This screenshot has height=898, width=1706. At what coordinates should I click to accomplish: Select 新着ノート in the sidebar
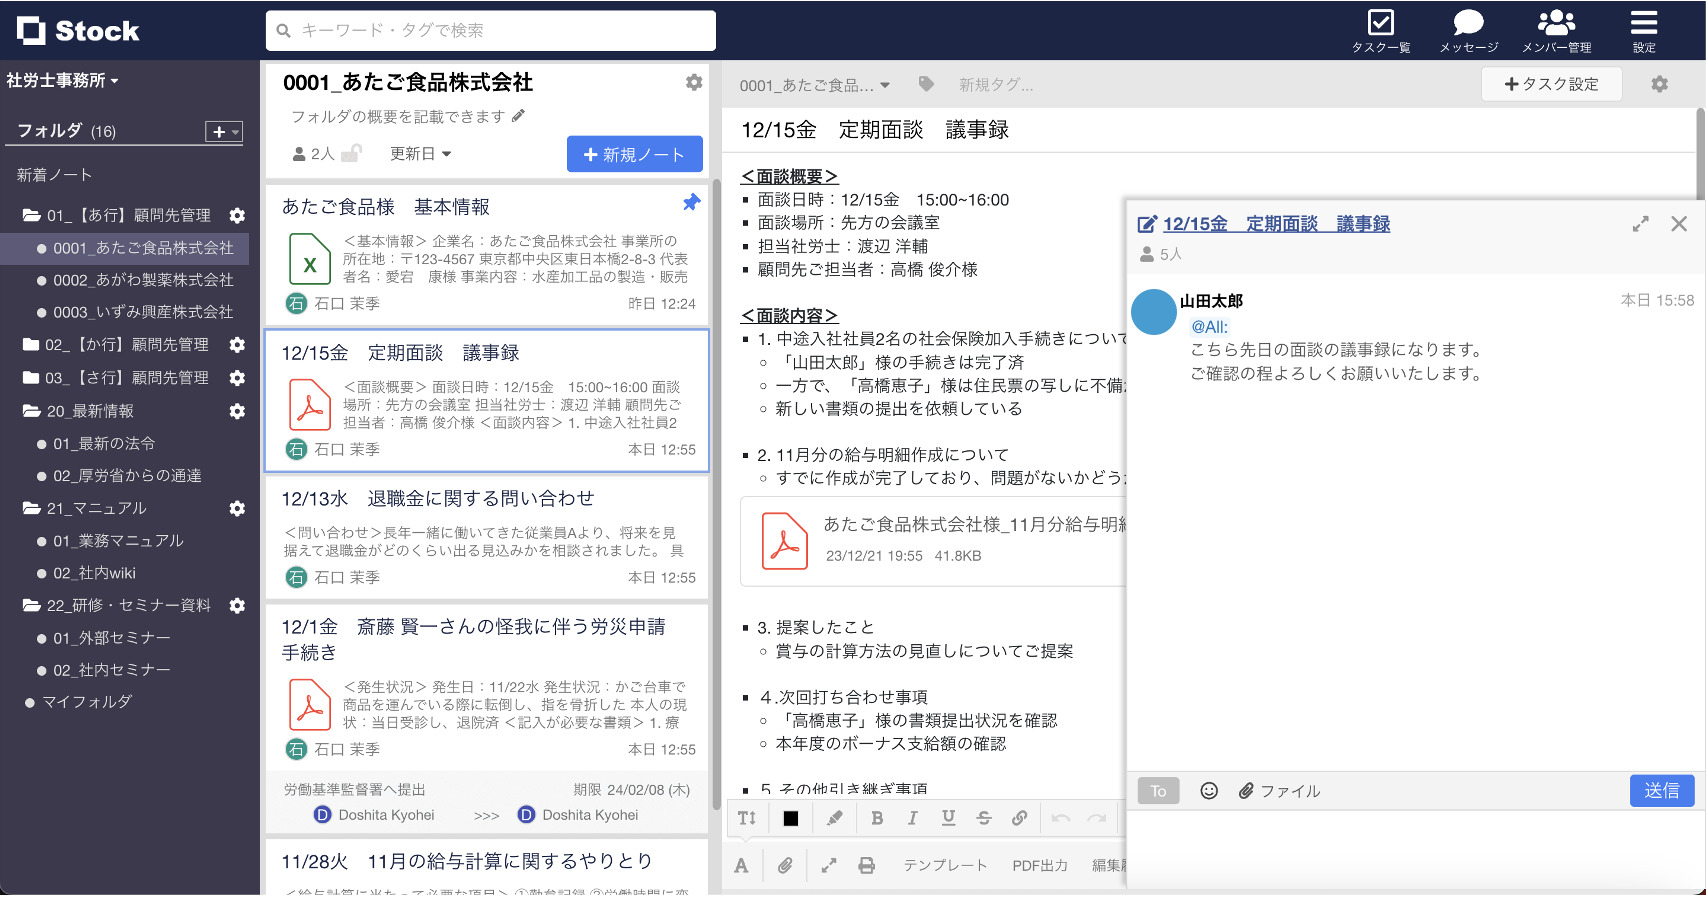coord(54,175)
